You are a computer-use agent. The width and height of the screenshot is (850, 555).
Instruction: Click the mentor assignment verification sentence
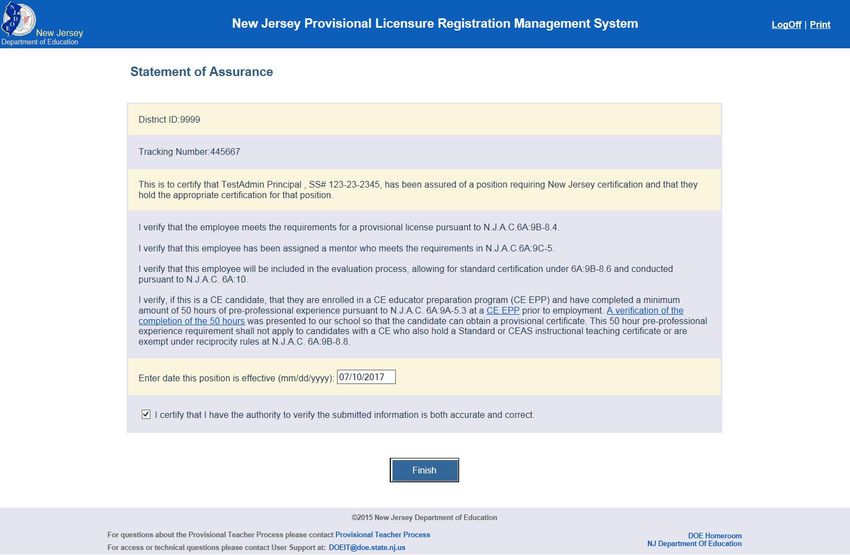345,248
